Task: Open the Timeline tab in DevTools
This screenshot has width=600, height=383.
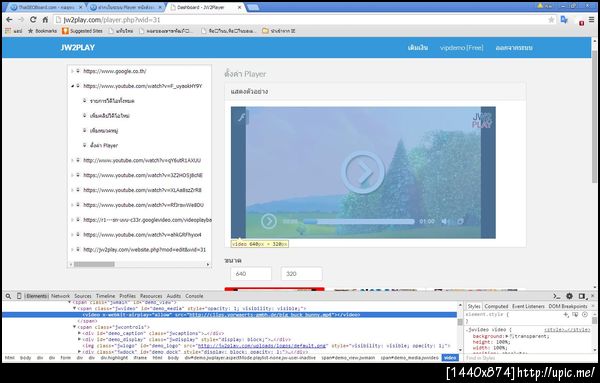Action: coord(105,296)
